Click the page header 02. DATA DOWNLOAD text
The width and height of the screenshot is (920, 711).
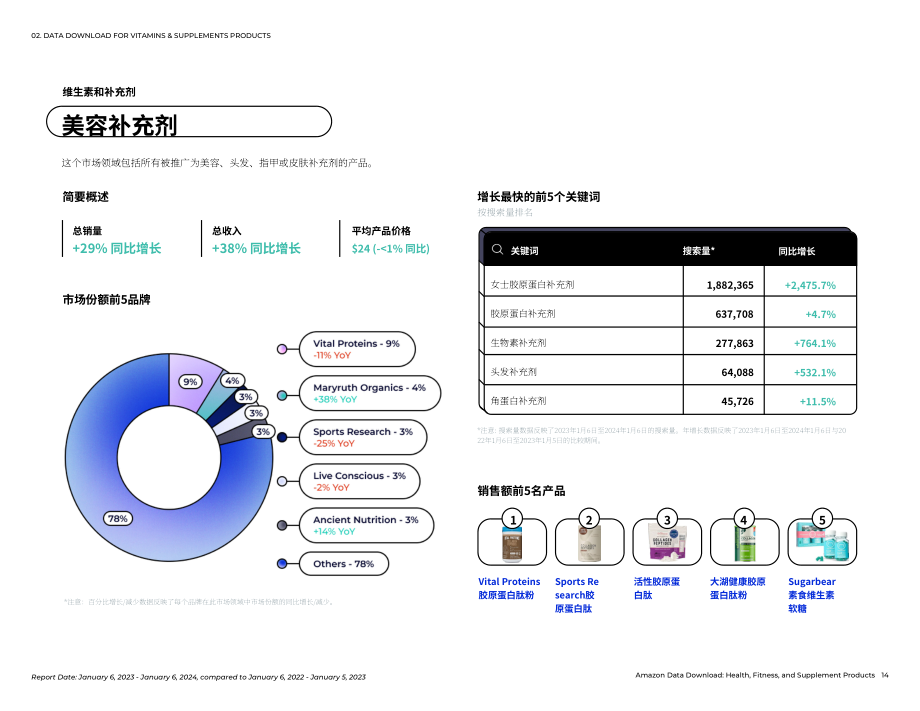coord(151,36)
